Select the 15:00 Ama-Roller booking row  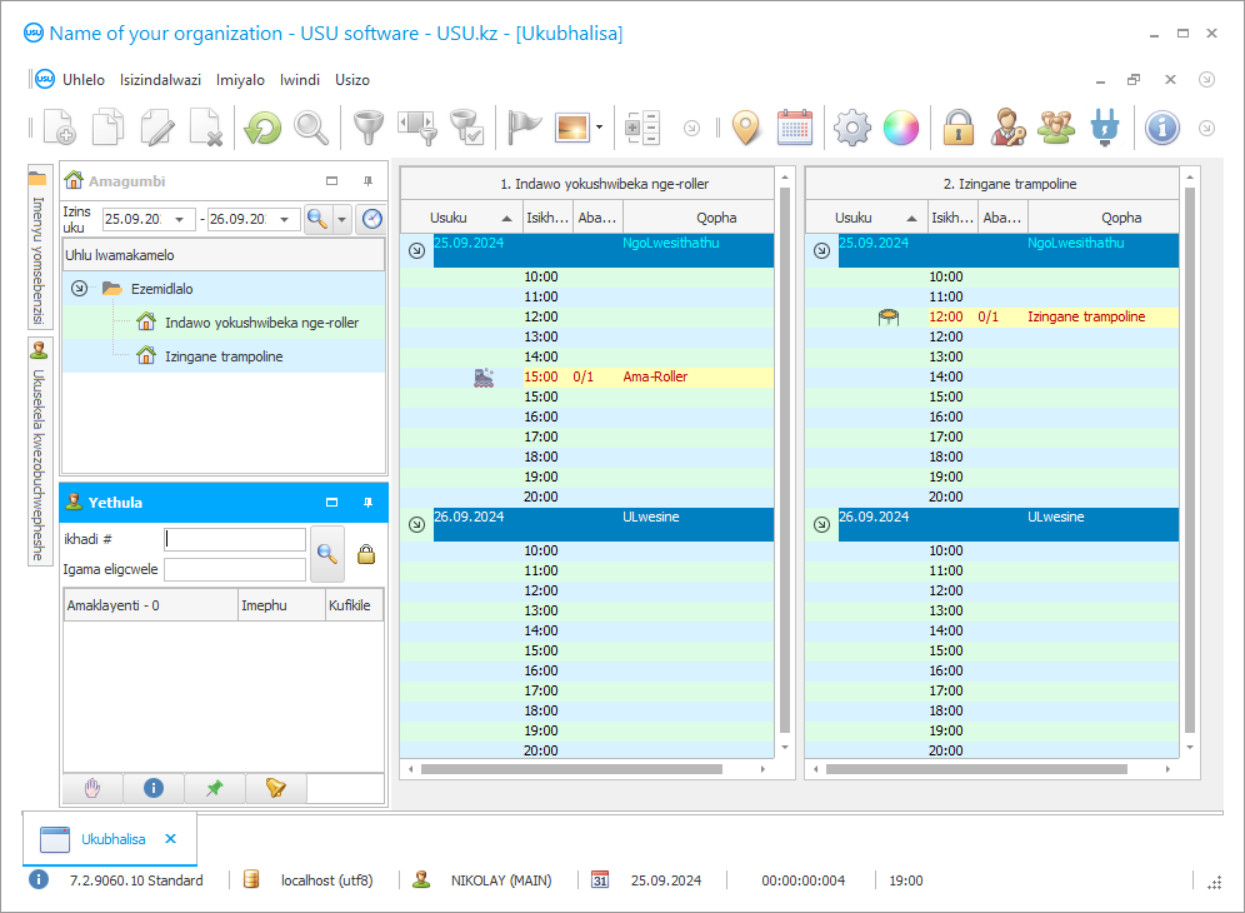coord(587,377)
